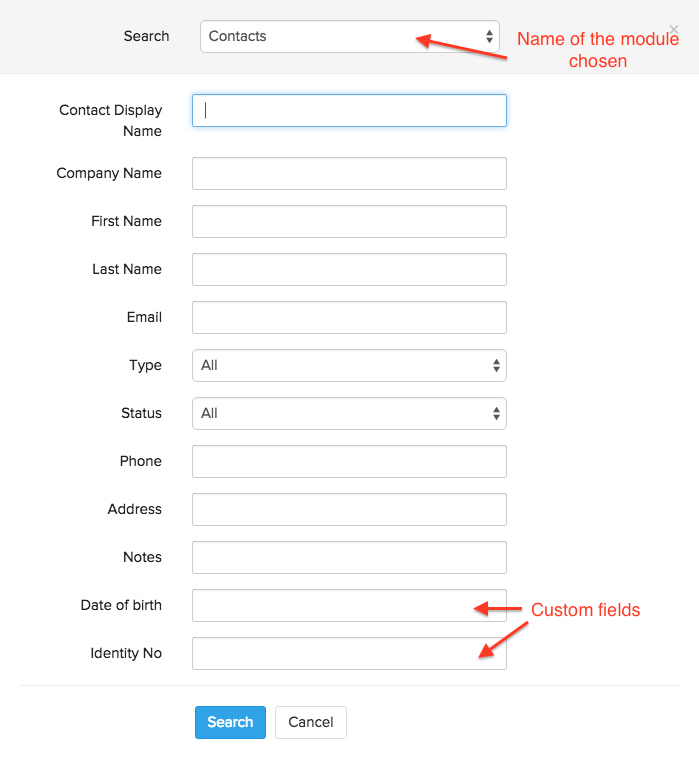Click the Status field label
This screenshot has height=778, width=699.
[x=140, y=413]
